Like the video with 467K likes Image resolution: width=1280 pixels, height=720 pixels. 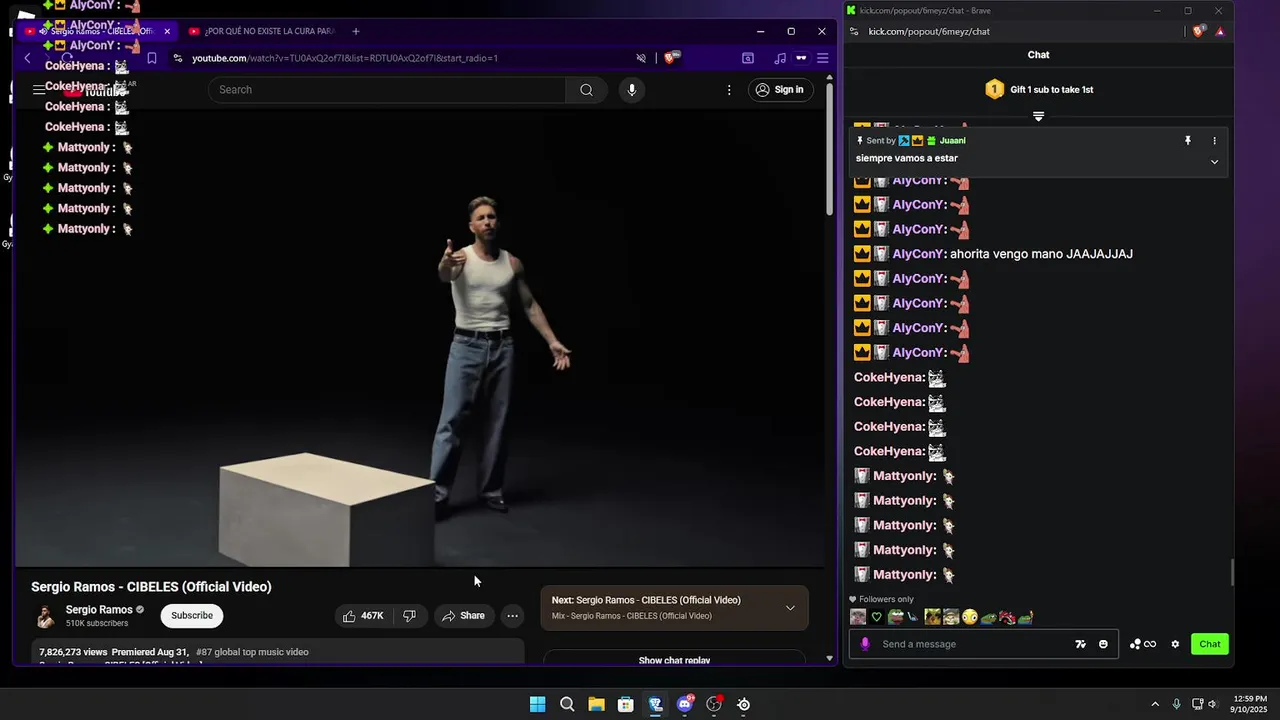click(363, 616)
